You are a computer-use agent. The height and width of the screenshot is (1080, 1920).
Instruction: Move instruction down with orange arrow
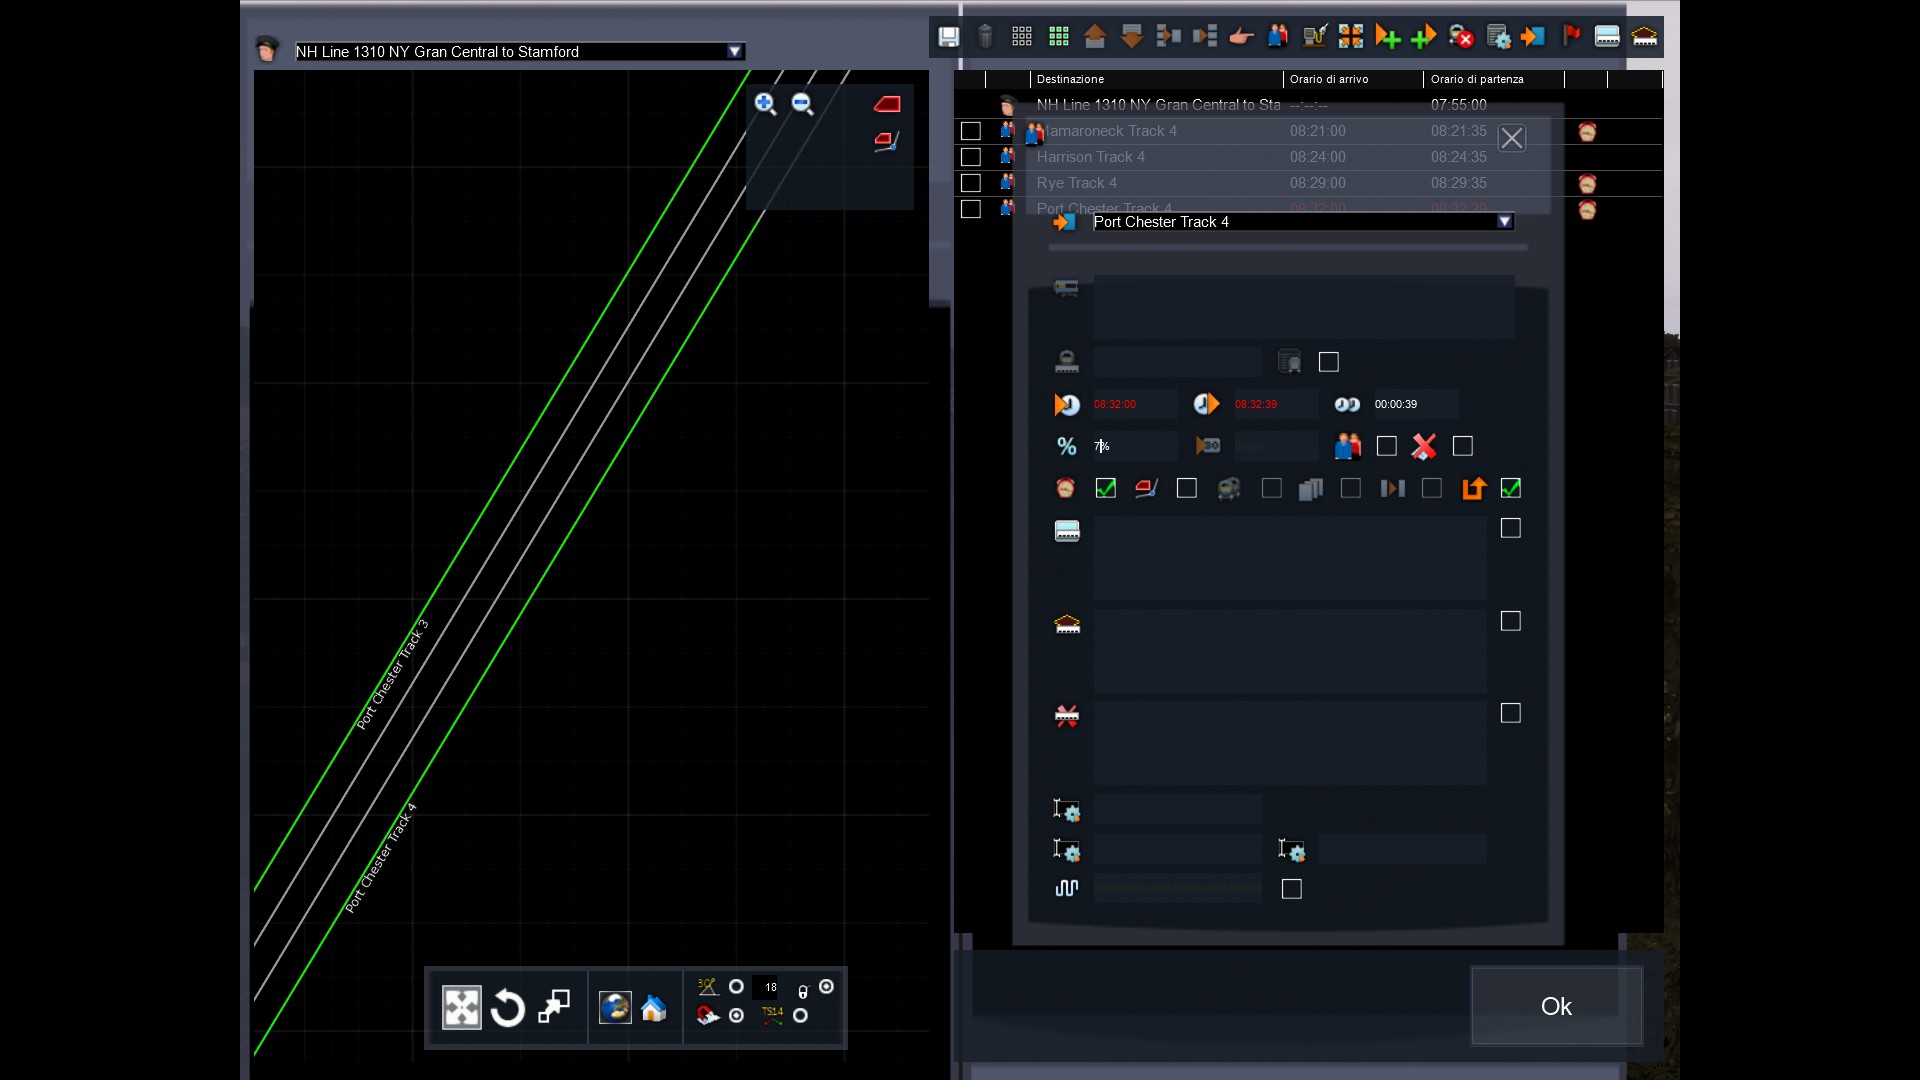[1132, 37]
